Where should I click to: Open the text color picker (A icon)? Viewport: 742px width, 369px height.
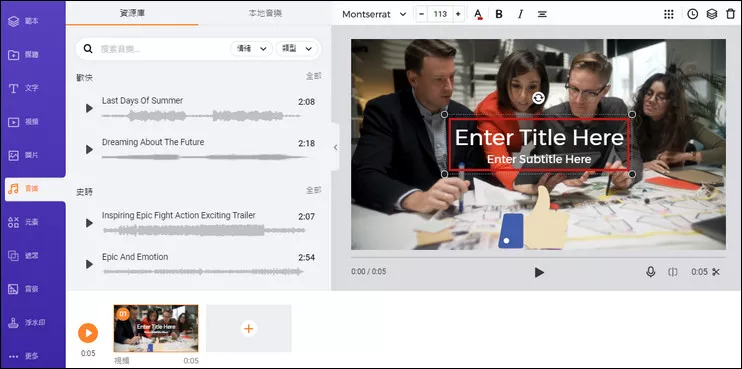478,14
